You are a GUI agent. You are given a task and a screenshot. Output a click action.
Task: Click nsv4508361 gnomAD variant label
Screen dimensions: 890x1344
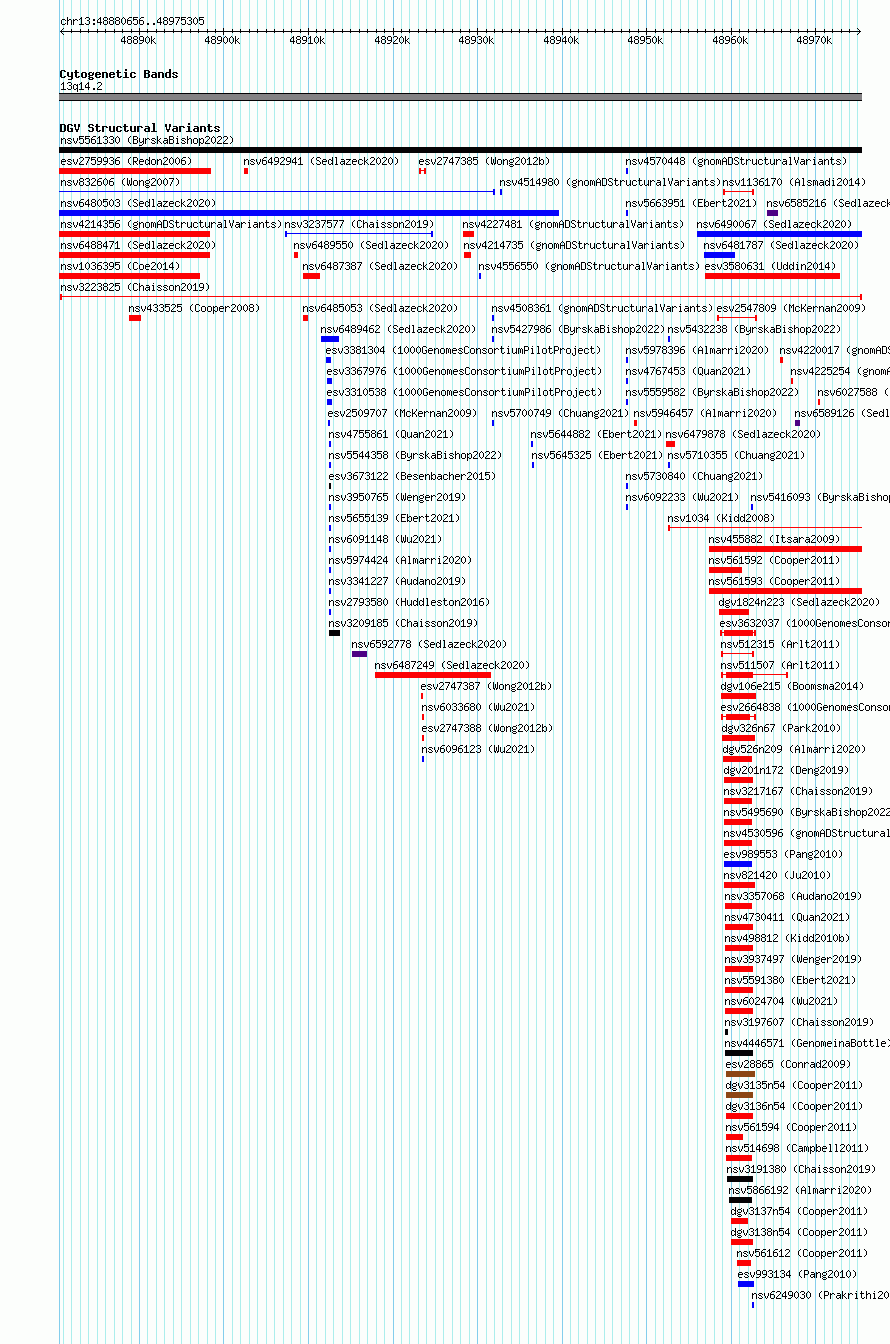(603, 308)
